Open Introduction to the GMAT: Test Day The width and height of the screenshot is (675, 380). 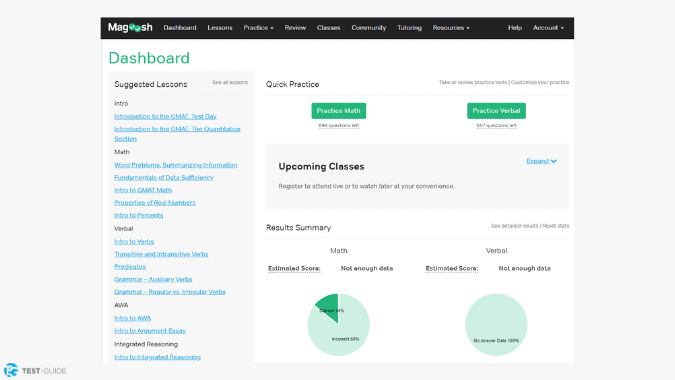165,116
